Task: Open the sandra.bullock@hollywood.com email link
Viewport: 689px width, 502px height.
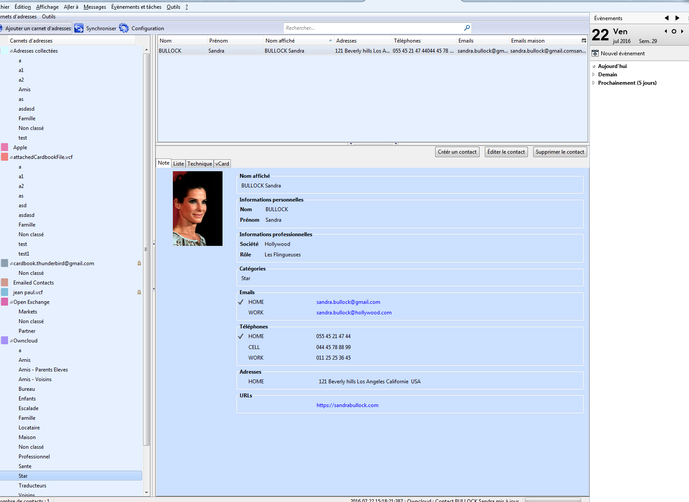Action: coord(354,312)
